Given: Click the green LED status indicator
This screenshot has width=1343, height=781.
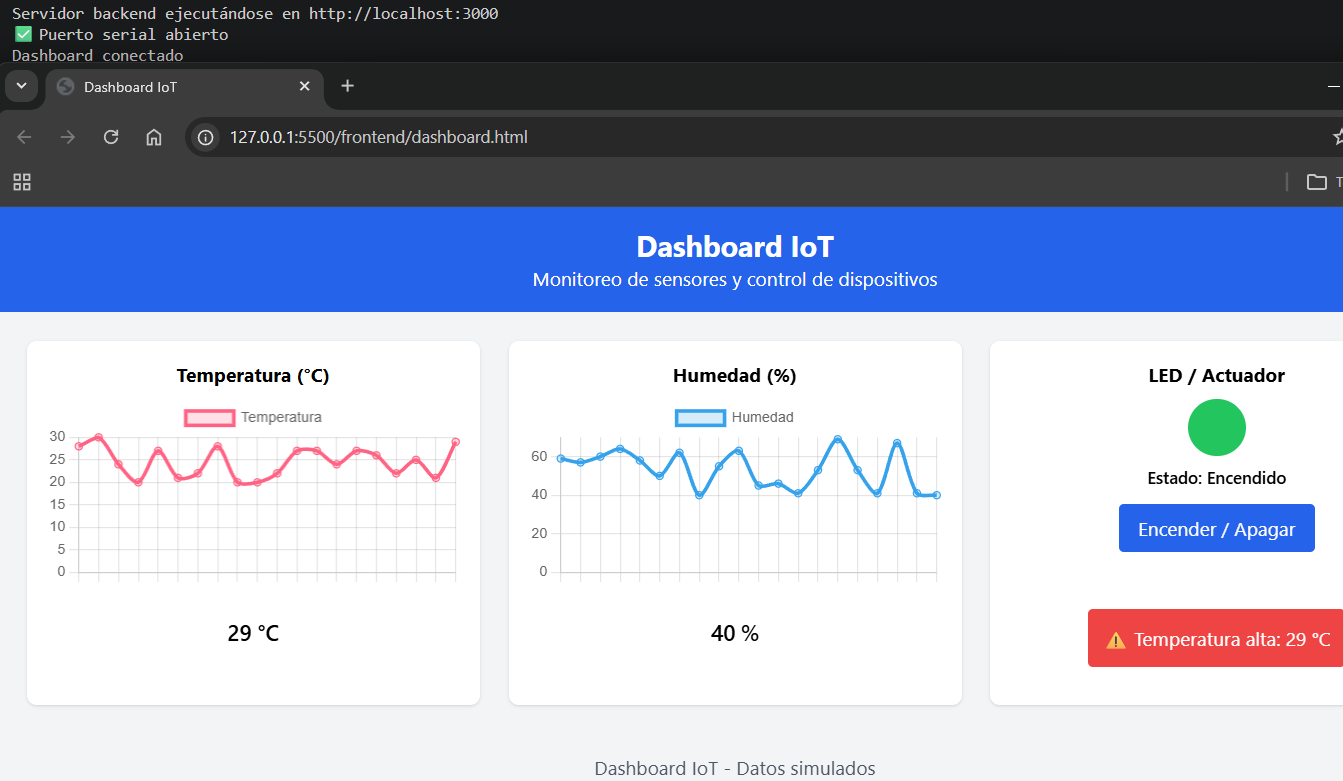Looking at the screenshot, I should coord(1216,427).
